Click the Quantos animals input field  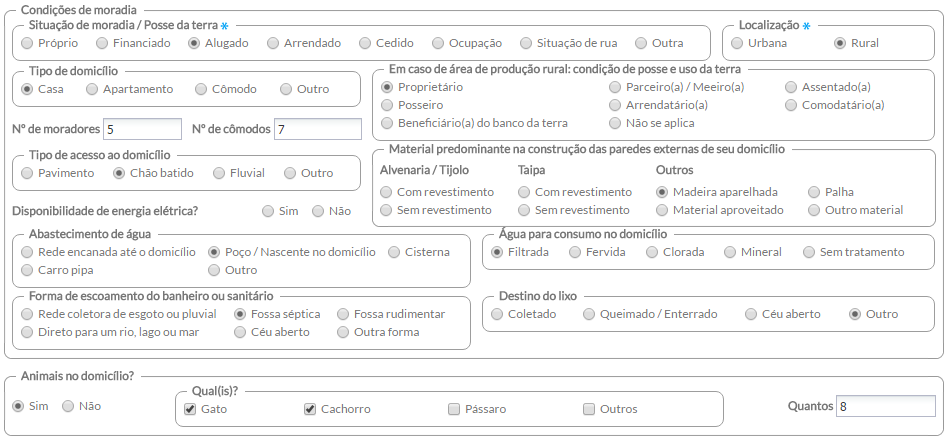point(885,406)
